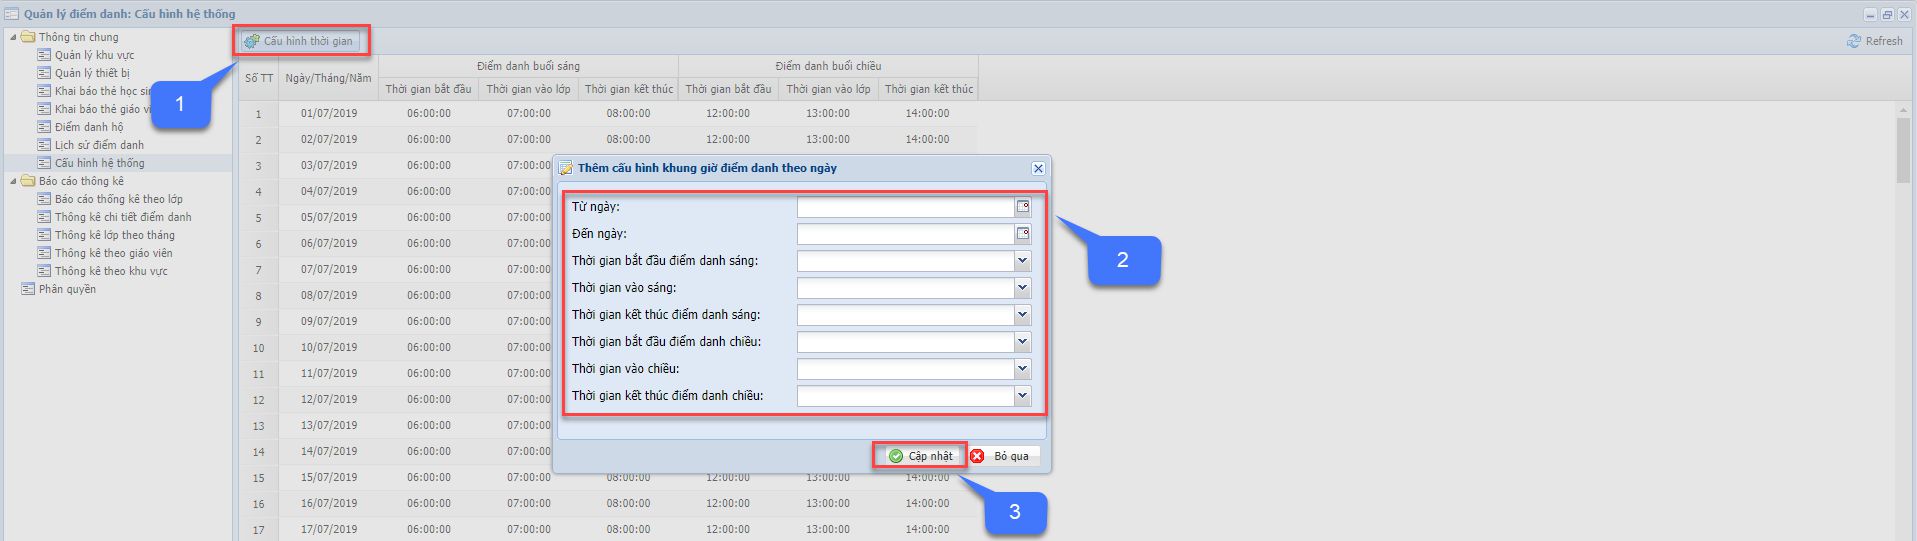Open Thời gian vào chiều dropdown list

point(1022,369)
